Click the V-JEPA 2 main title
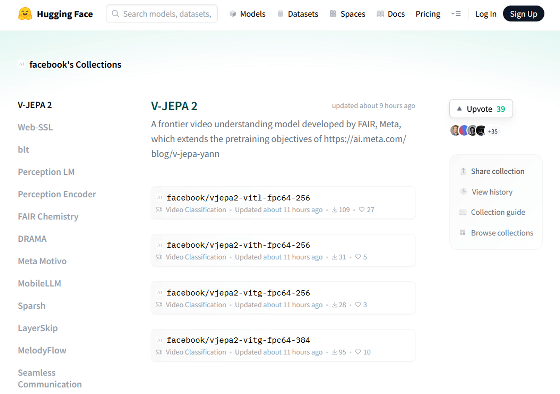Image resolution: width=560 pixels, height=394 pixels. pyautogui.click(x=174, y=106)
